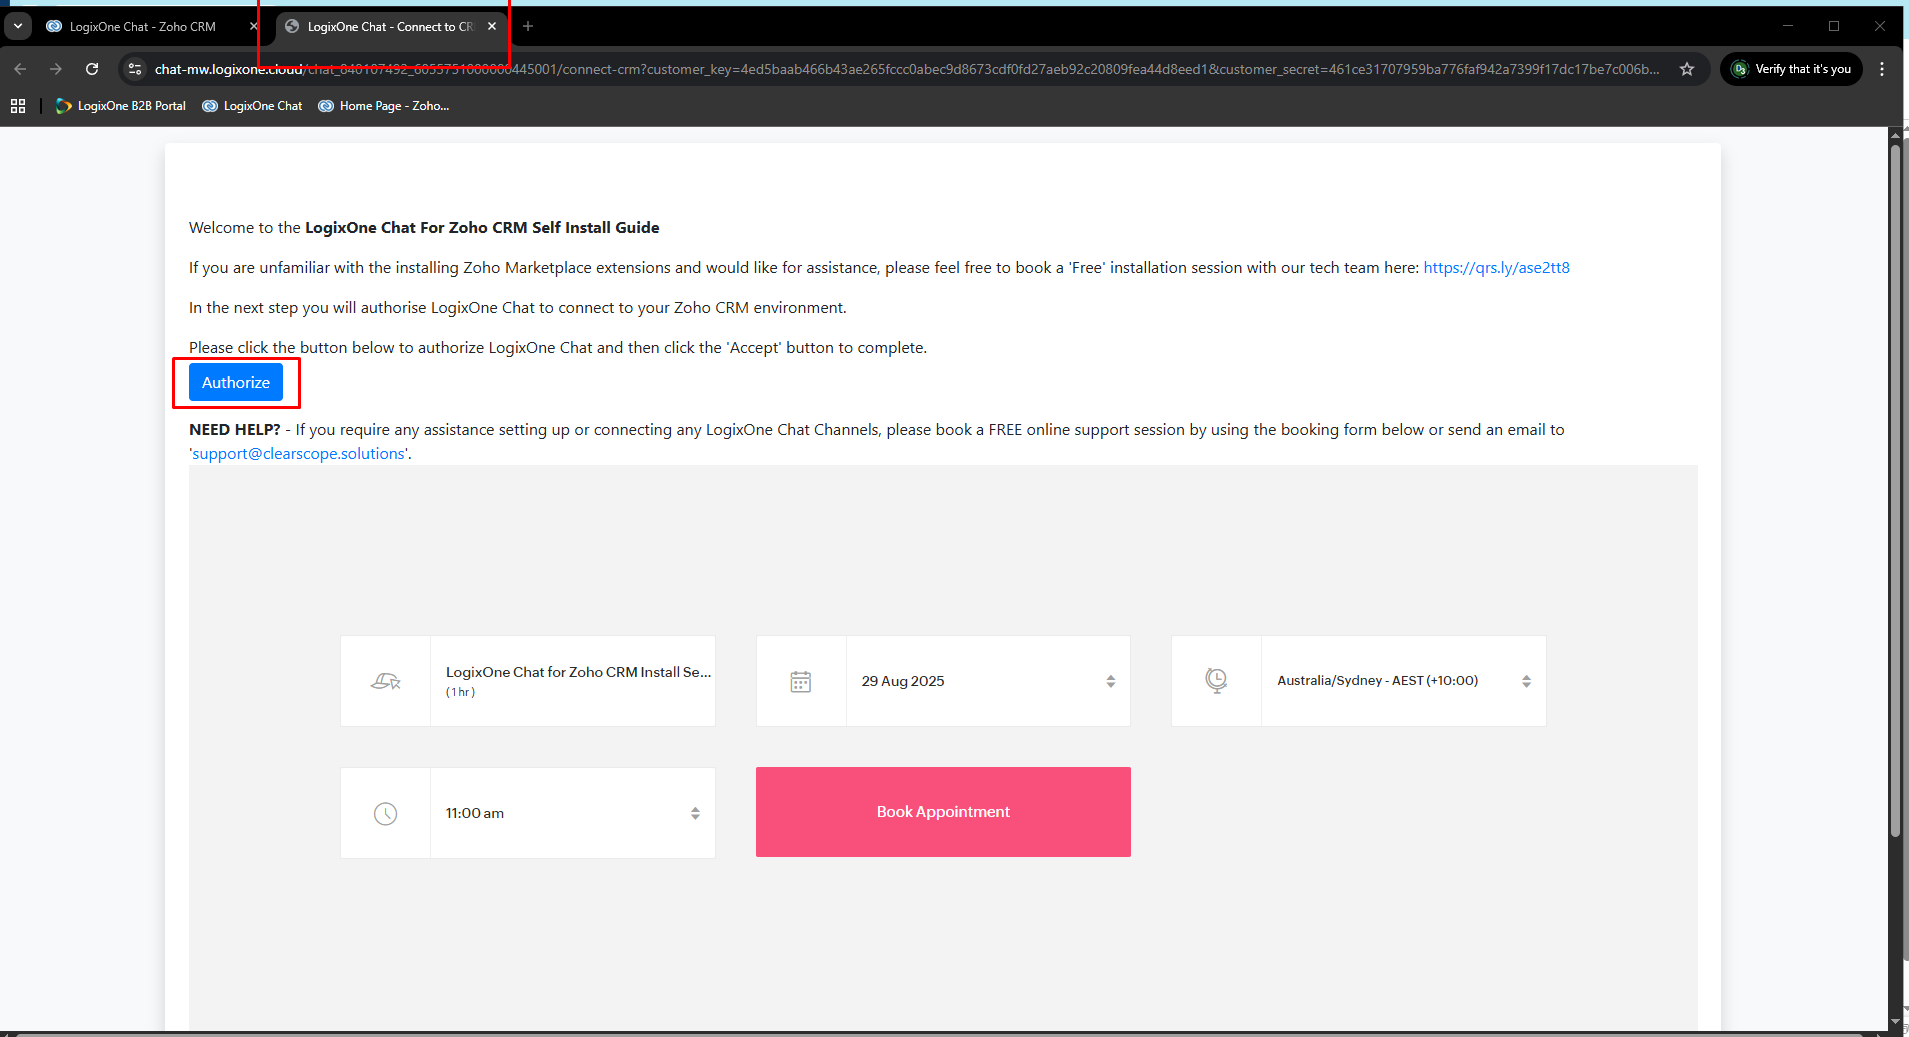Click the address bar URL field
Screen dimensions: 1909x1037
[x=905, y=69]
